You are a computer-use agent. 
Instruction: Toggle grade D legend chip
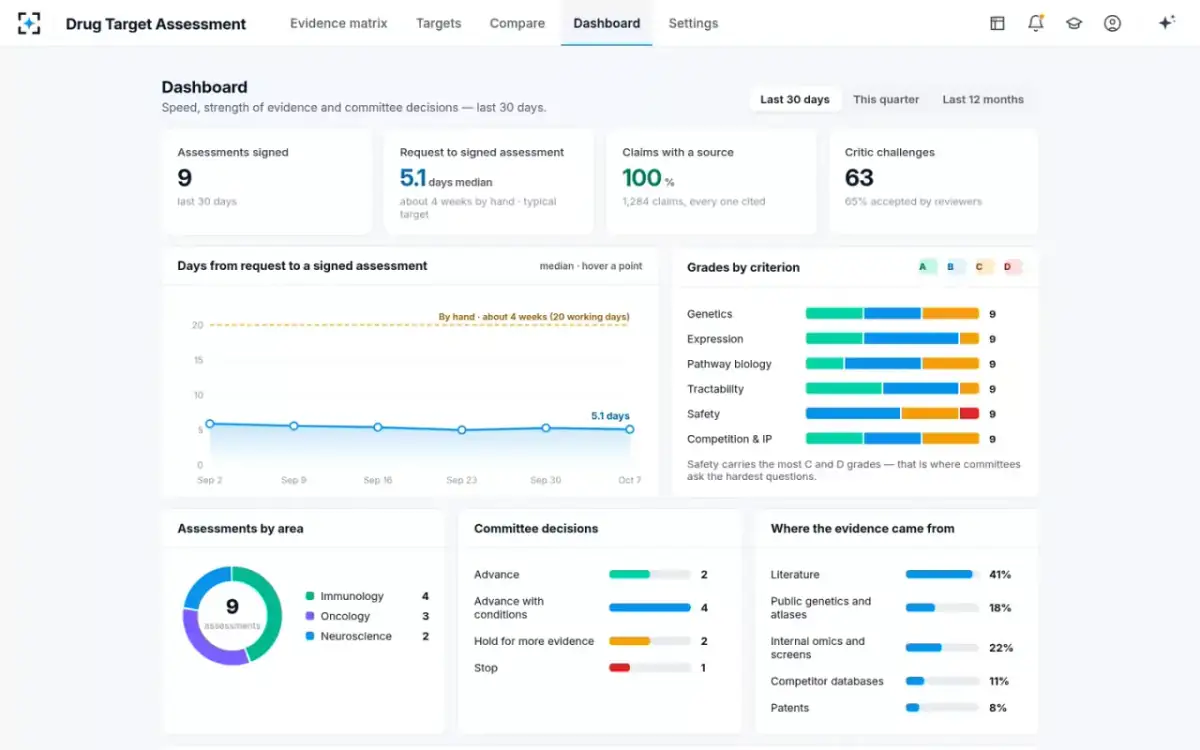pyautogui.click(x=1011, y=267)
